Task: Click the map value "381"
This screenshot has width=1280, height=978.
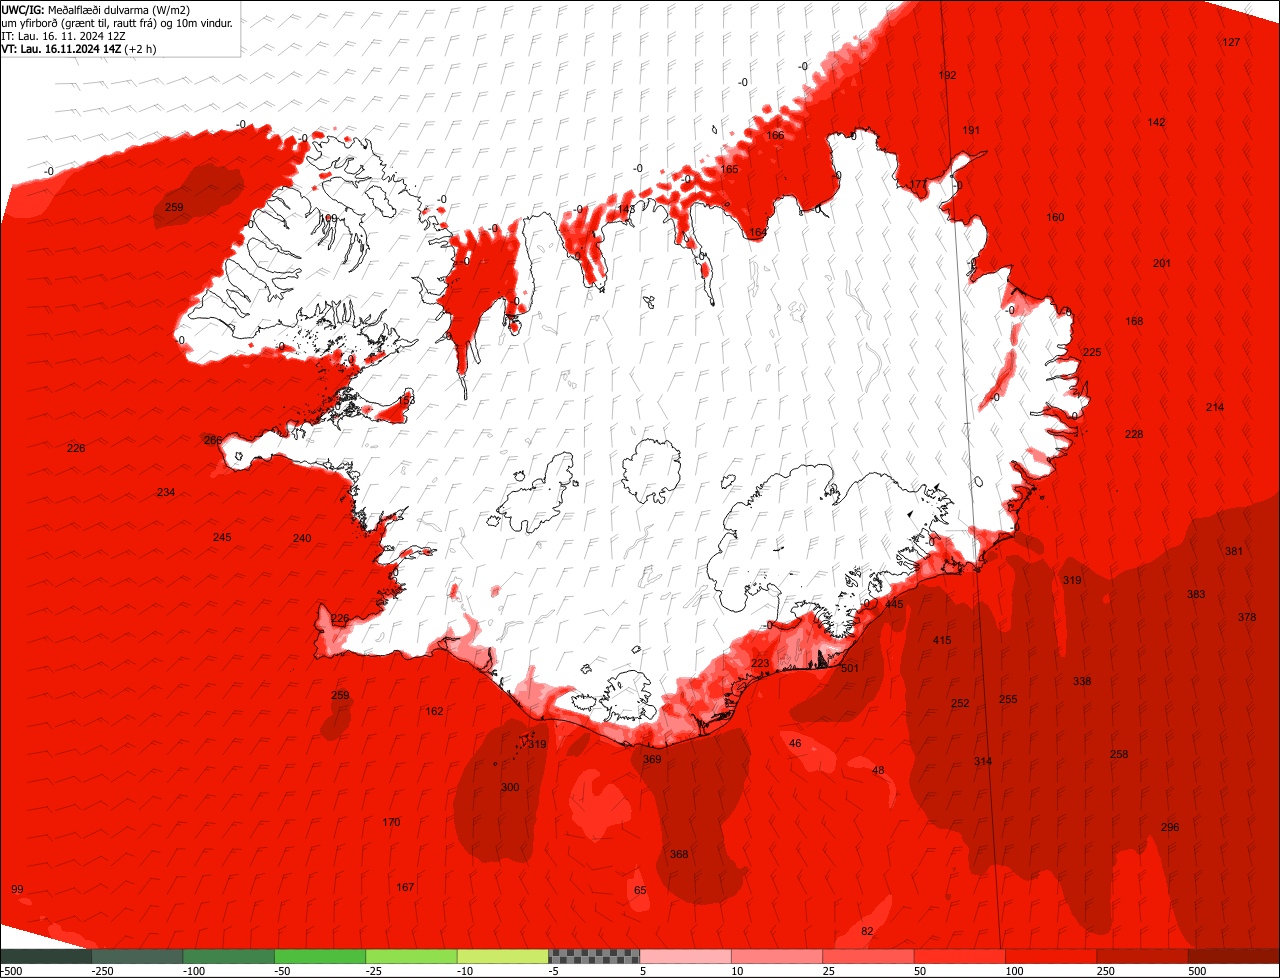Action: click(1234, 551)
